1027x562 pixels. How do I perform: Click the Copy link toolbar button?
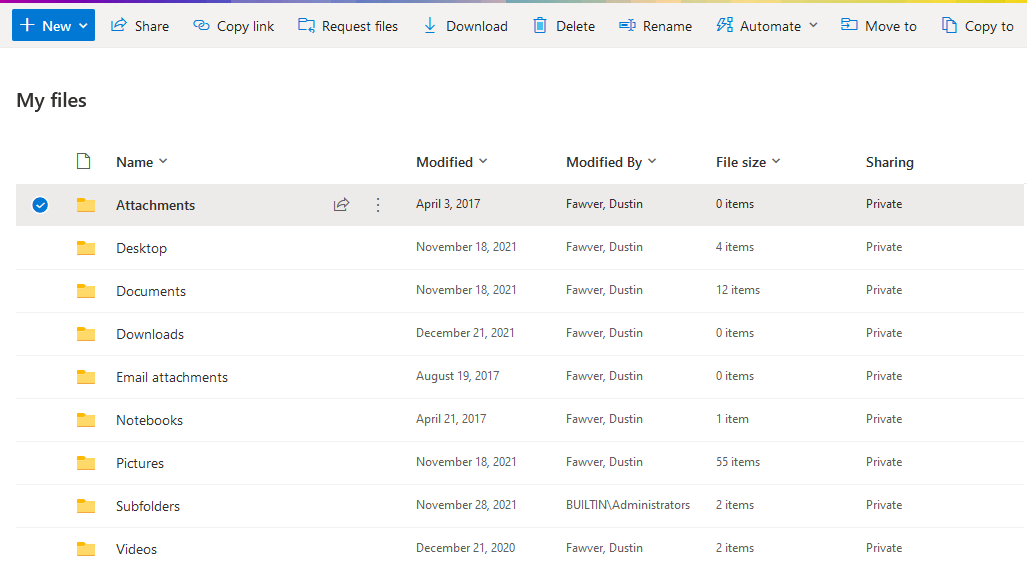[x=233, y=26]
